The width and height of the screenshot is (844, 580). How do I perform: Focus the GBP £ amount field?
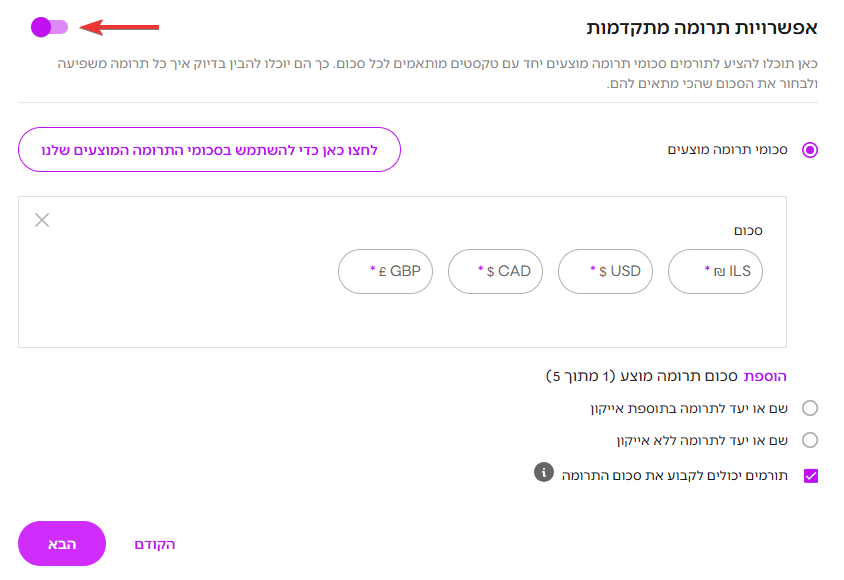coord(385,271)
